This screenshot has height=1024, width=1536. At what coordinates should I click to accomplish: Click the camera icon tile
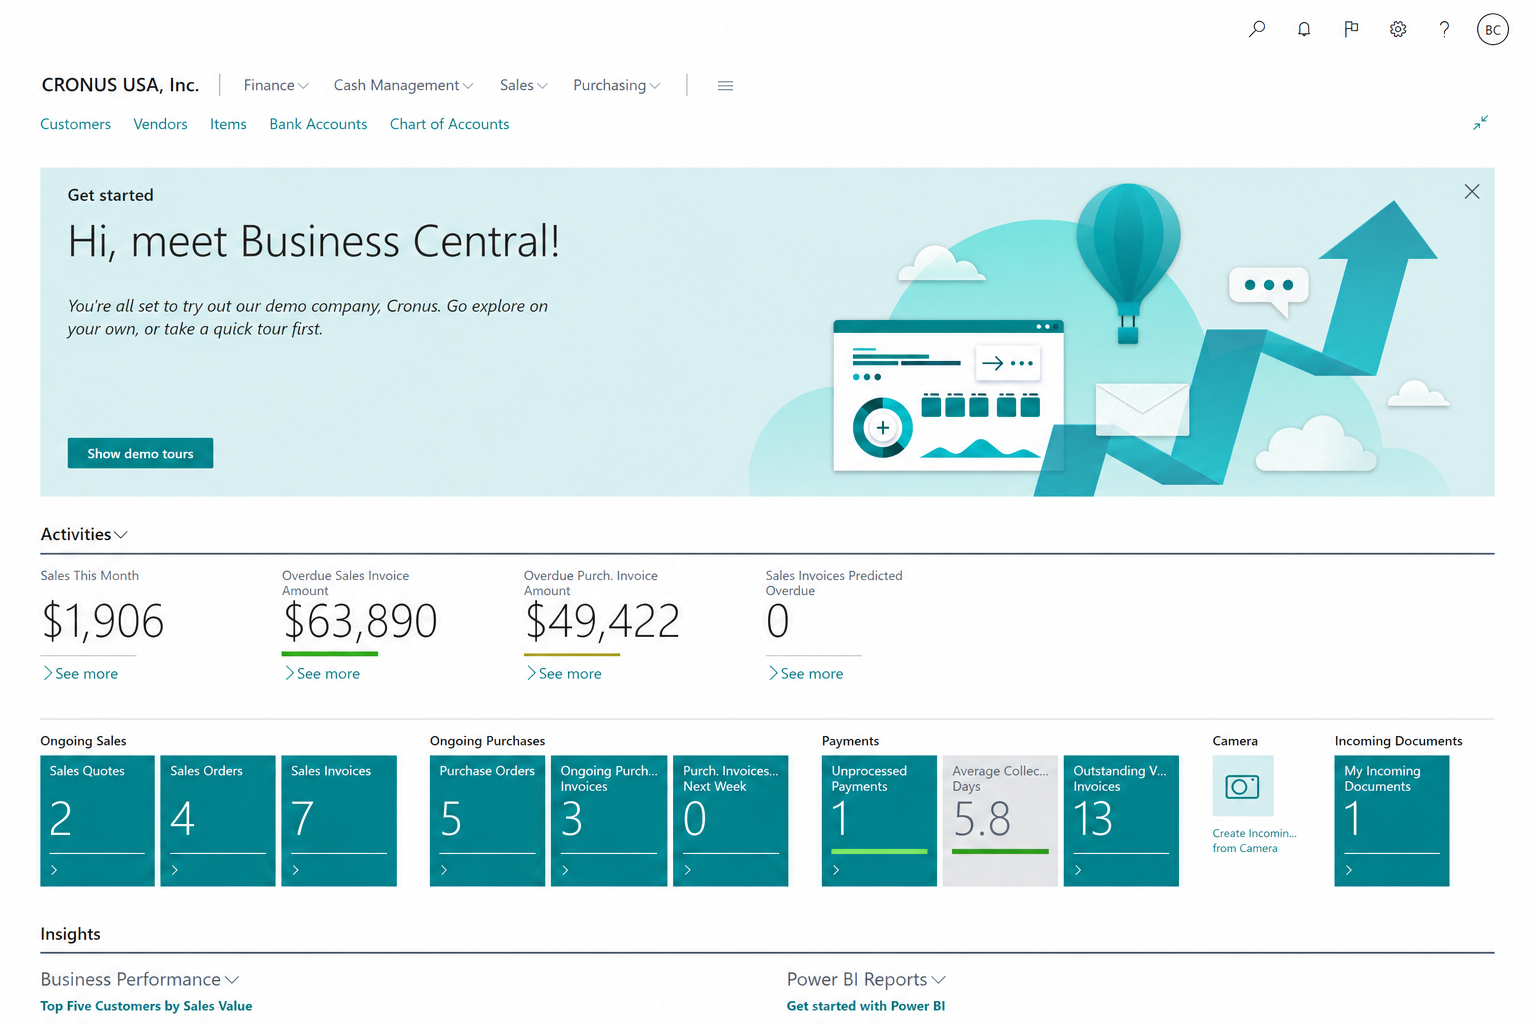[1243, 786]
